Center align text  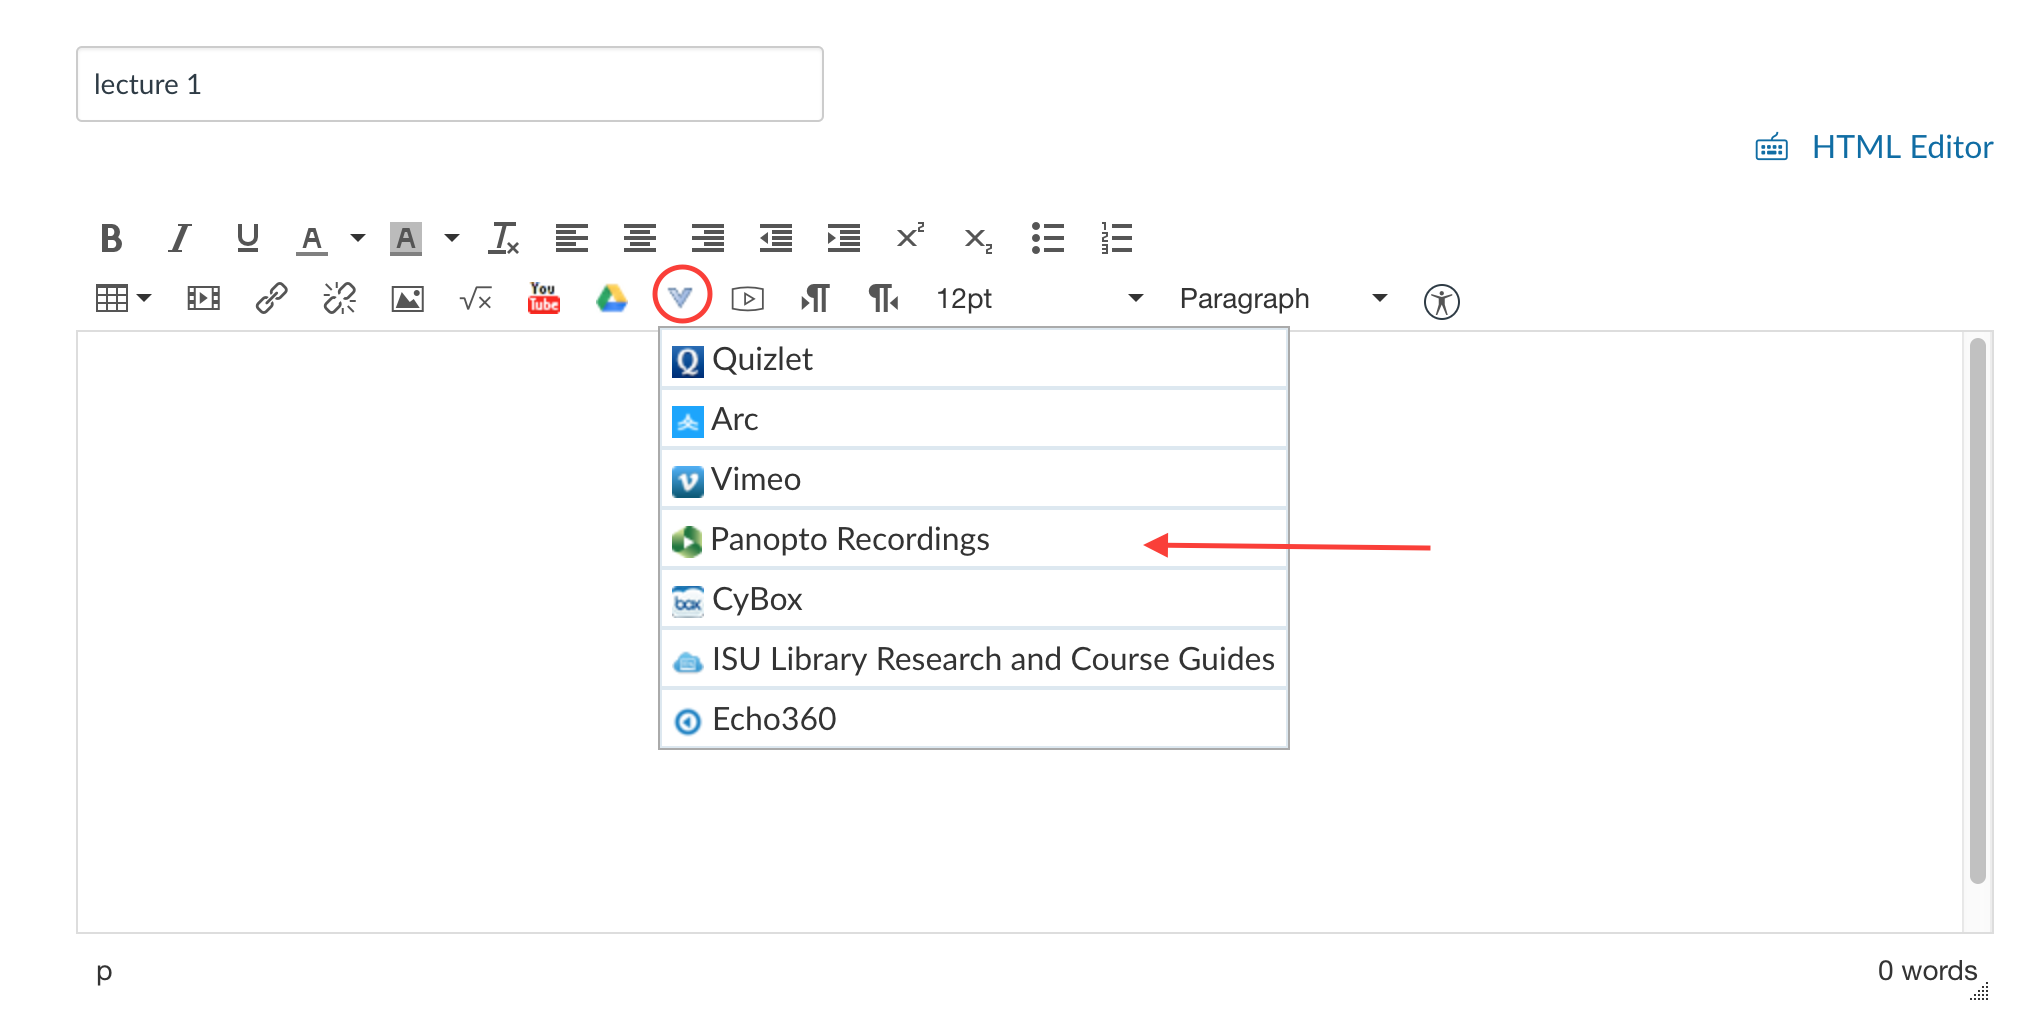[x=640, y=238]
